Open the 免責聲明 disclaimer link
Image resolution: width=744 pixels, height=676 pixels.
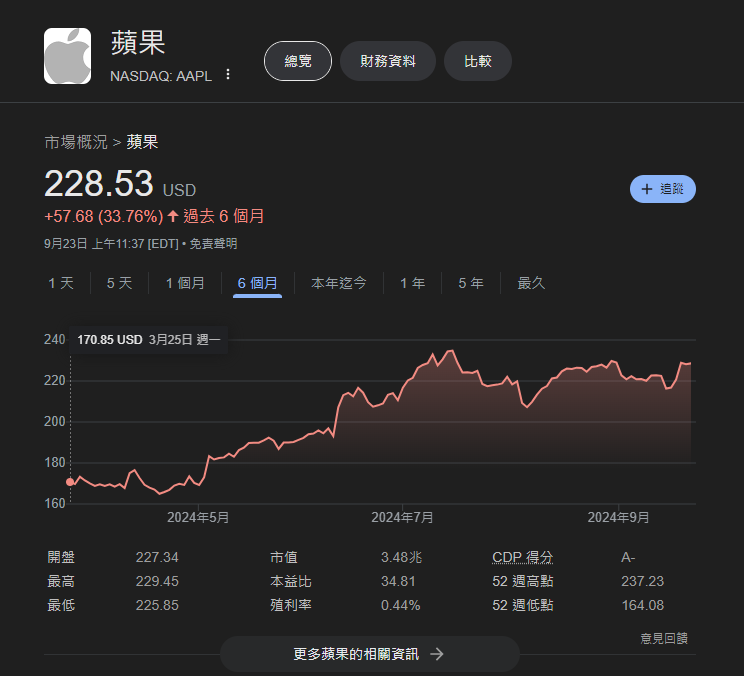[x=213, y=243]
